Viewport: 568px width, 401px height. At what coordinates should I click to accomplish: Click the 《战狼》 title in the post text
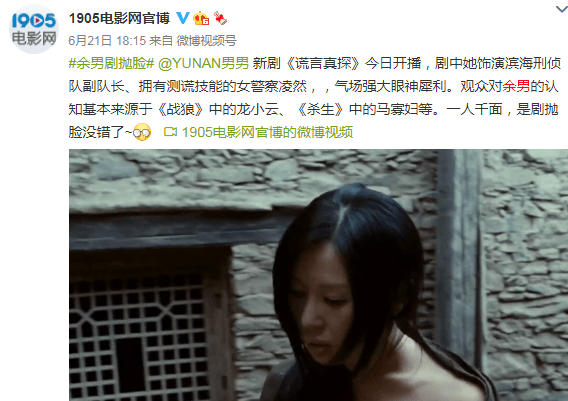182,109
